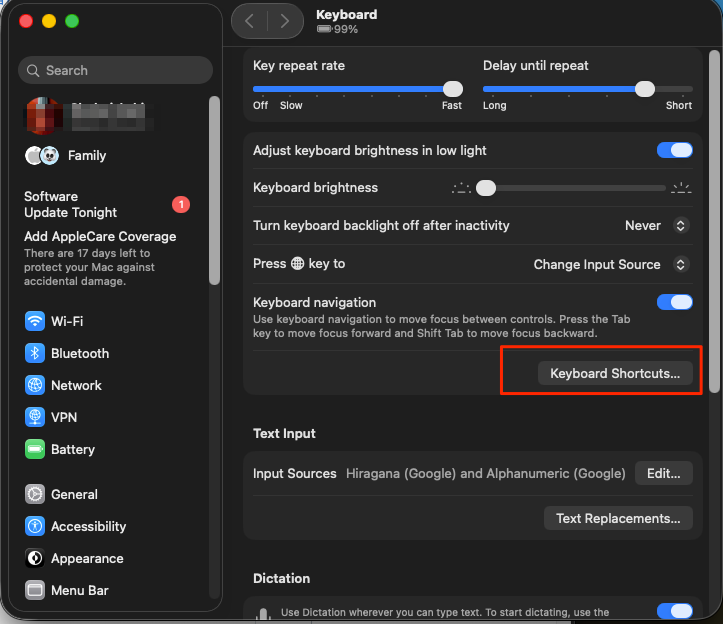Image resolution: width=723 pixels, height=624 pixels.
Task: Click the battery 99% indicator under Keyboard title
Action: pos(337,29)
